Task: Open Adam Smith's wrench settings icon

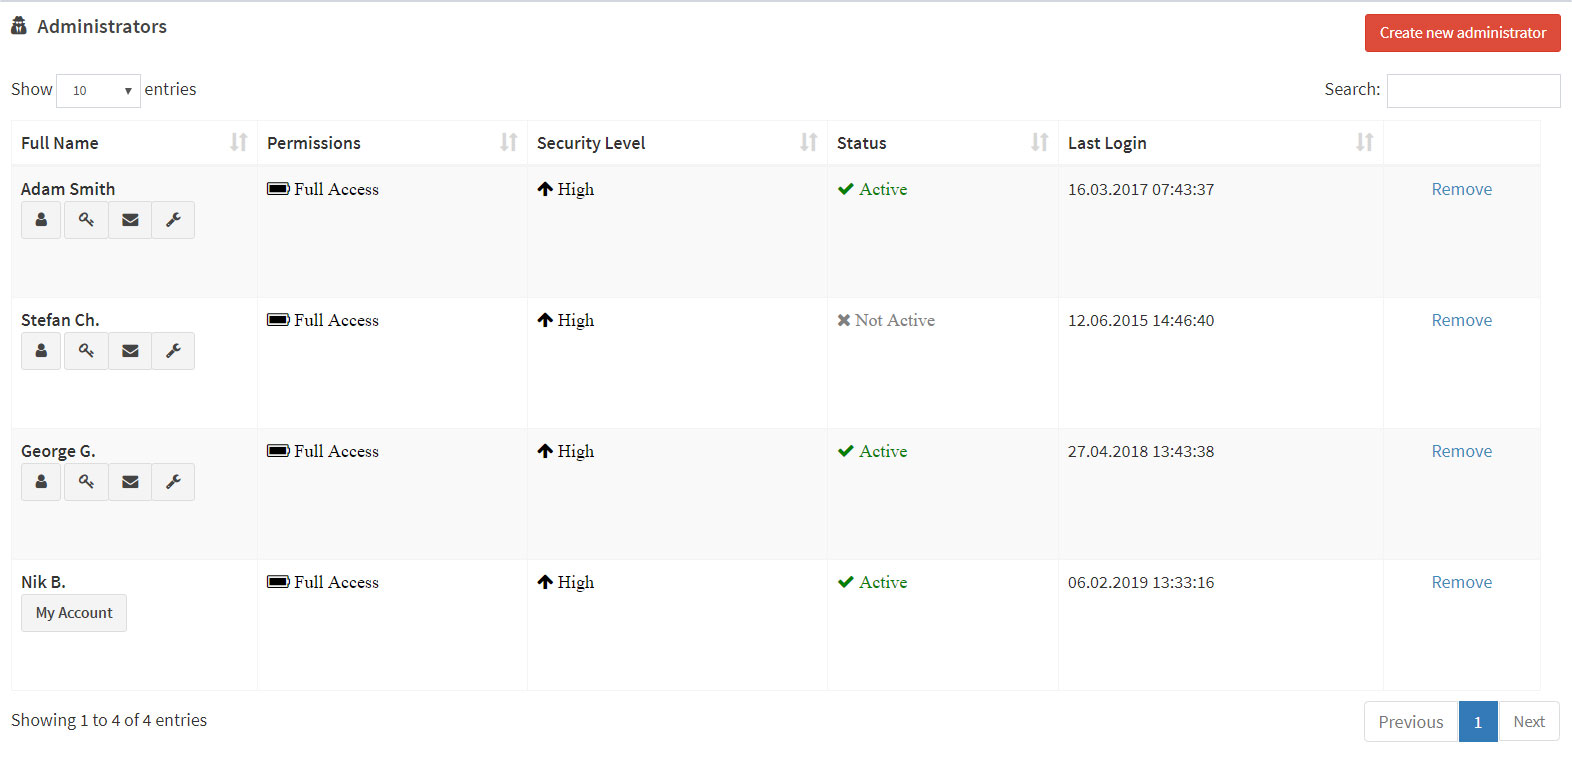Action: click(x=173, y=220)
